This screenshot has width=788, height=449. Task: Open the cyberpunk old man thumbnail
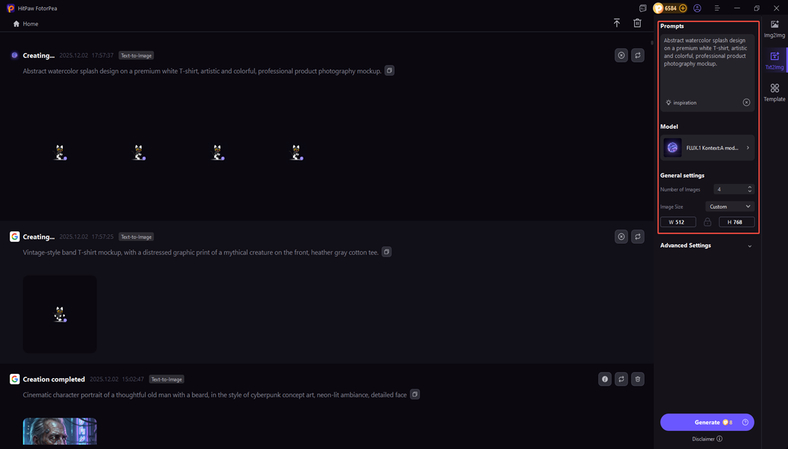(60, 432)
